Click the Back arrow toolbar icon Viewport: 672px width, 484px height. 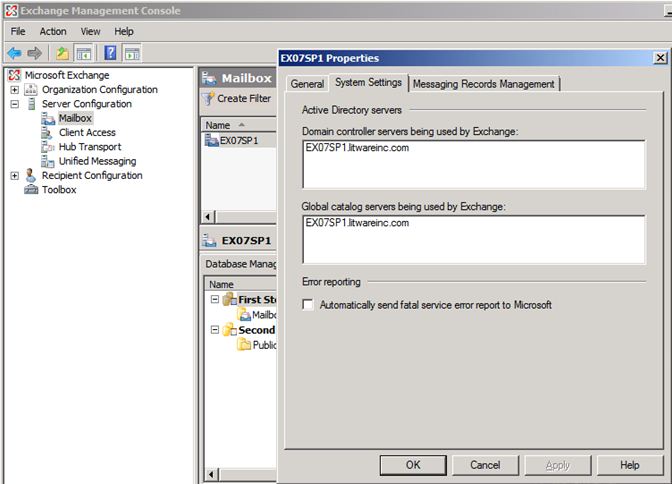14,53
